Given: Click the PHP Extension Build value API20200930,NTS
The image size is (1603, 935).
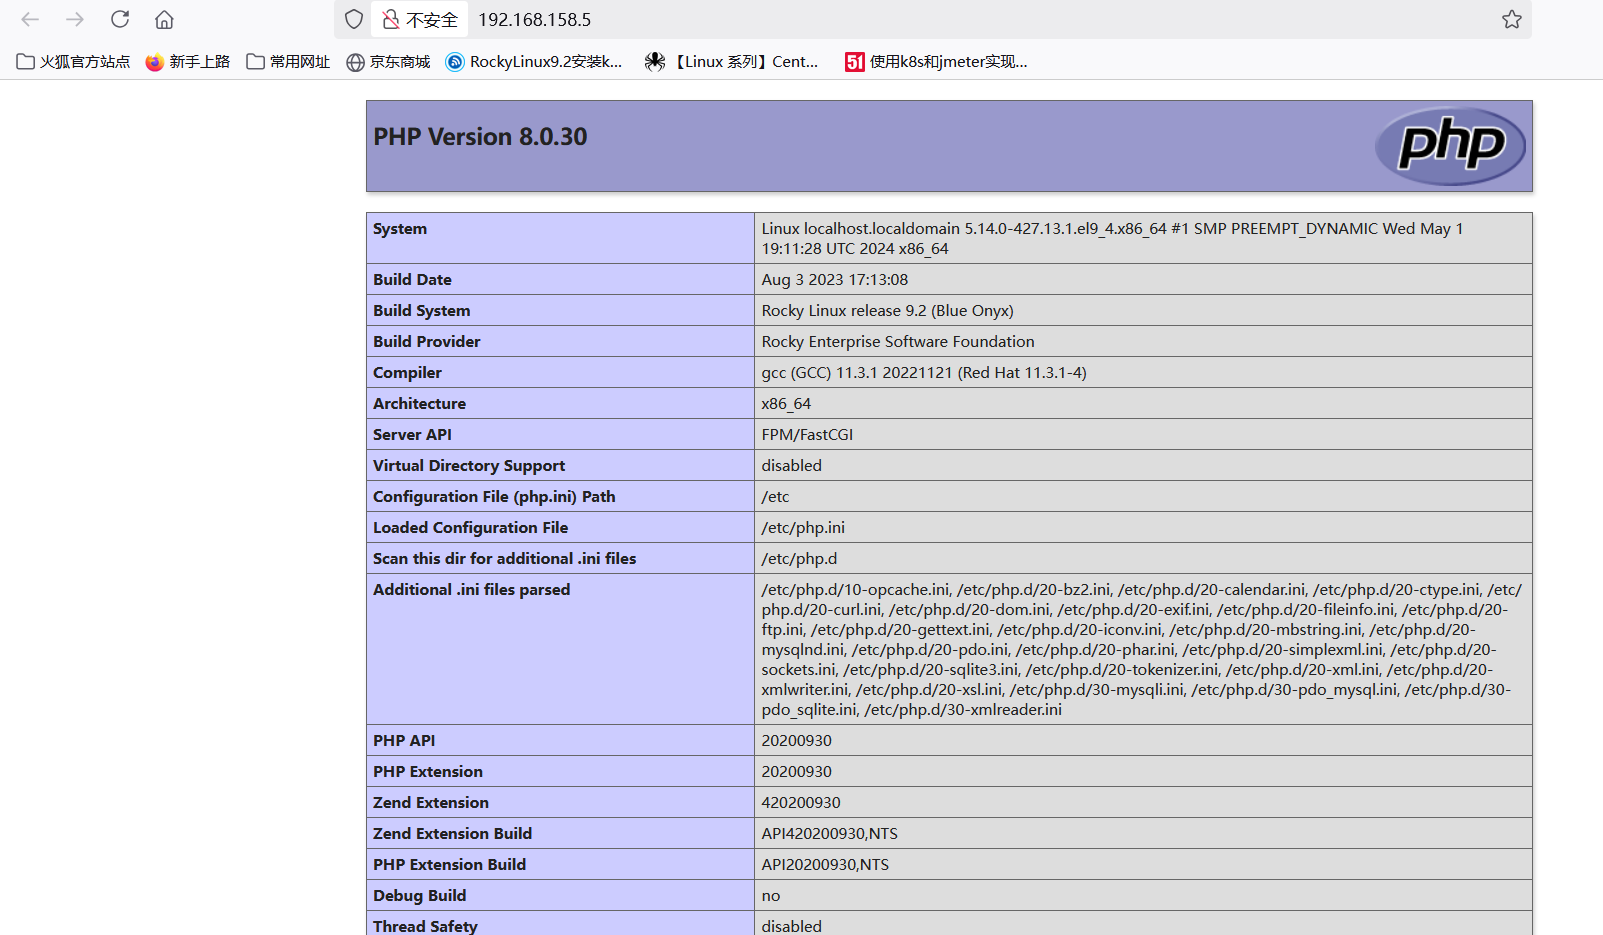Looking at the screenshot, I should point(825,865).
